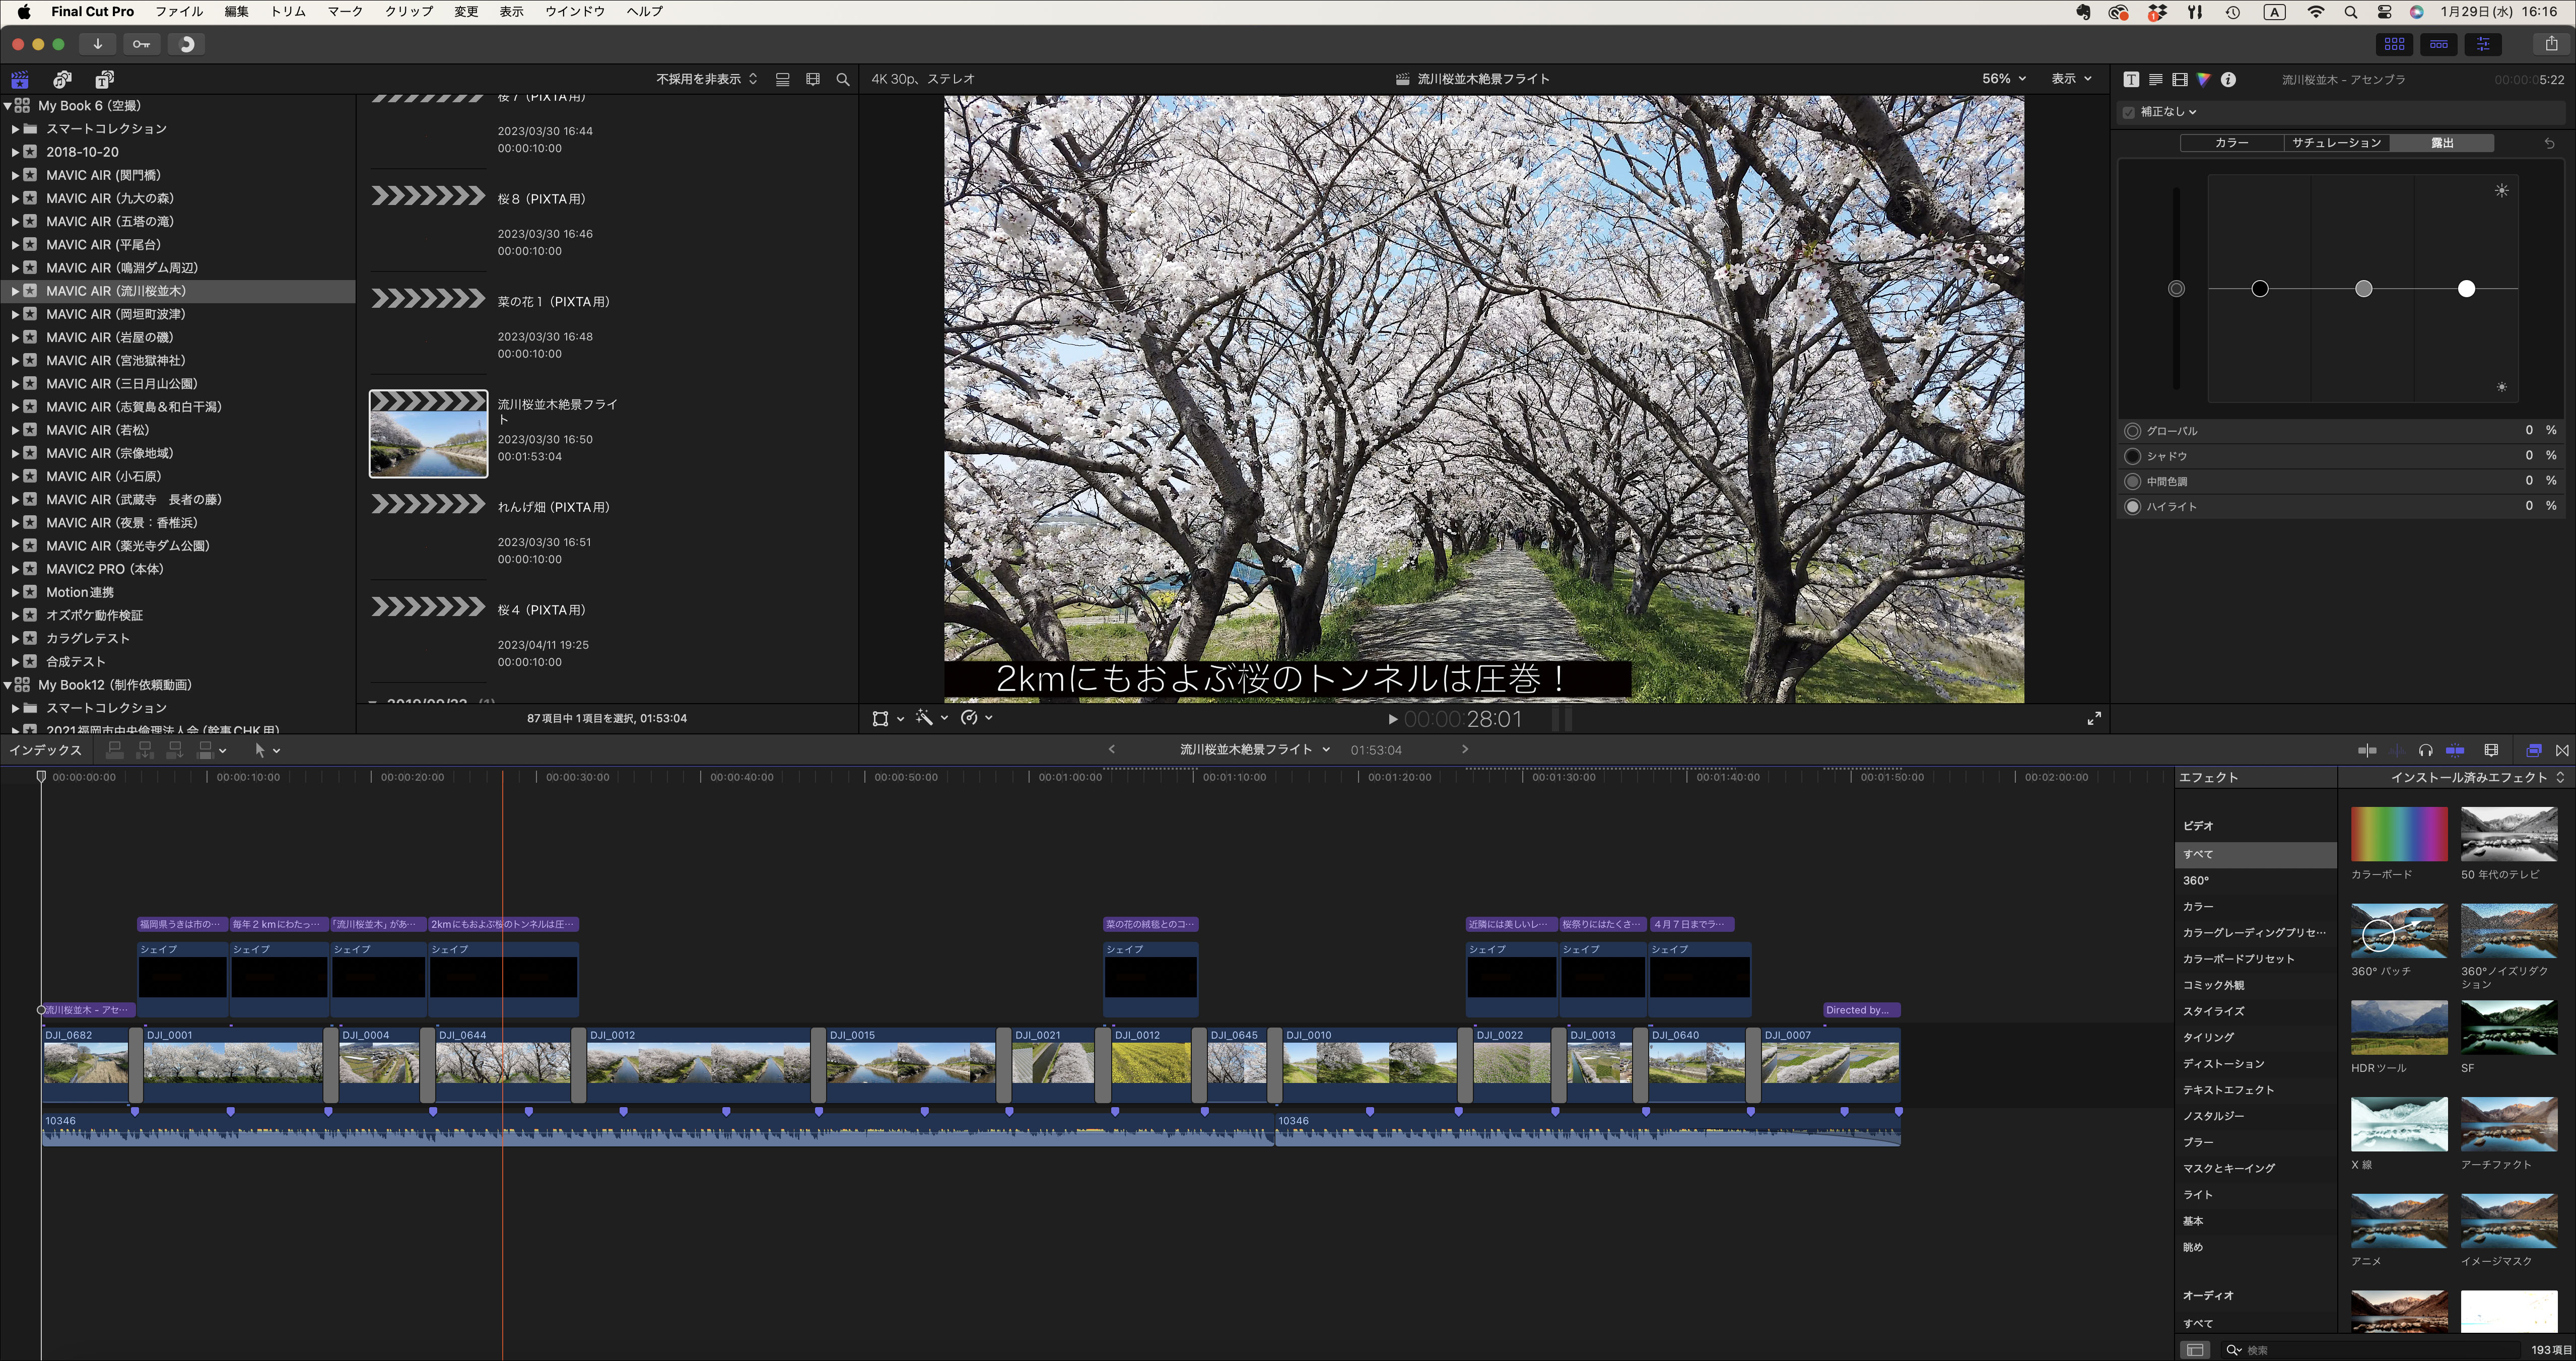Enter full screen viewer mode
Image resolution: width=2576 pixels, height=1361 pixels.
[x=2094, y=718]
